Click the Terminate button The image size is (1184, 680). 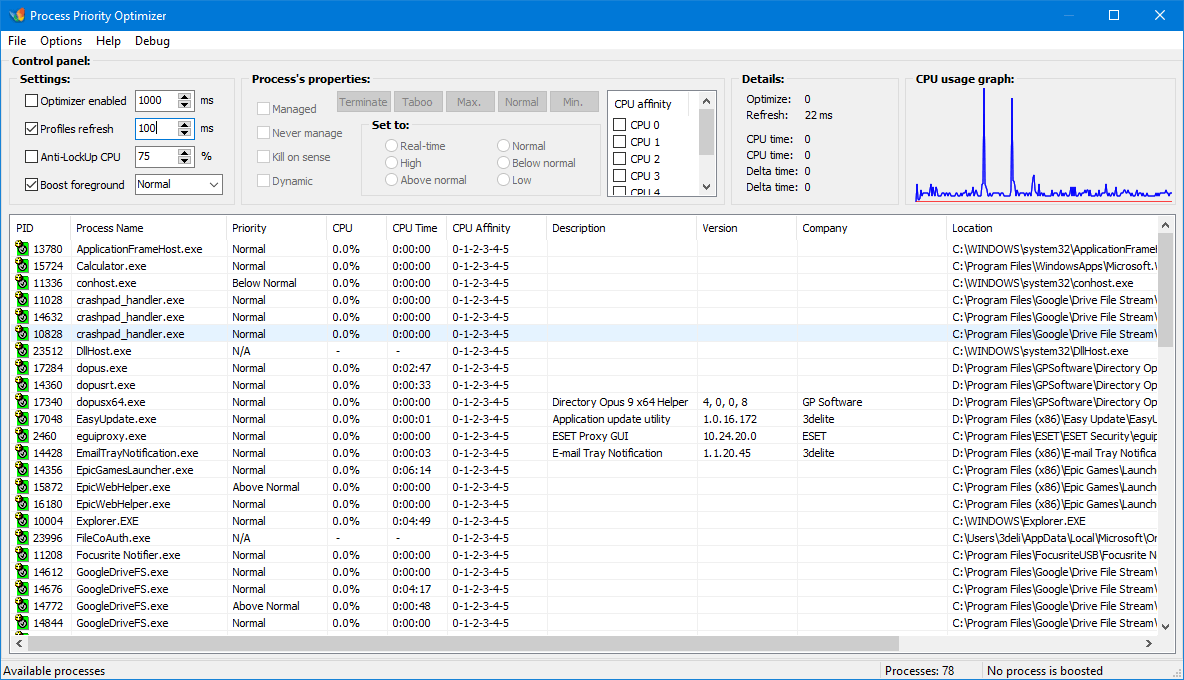[x=362, y=102]
